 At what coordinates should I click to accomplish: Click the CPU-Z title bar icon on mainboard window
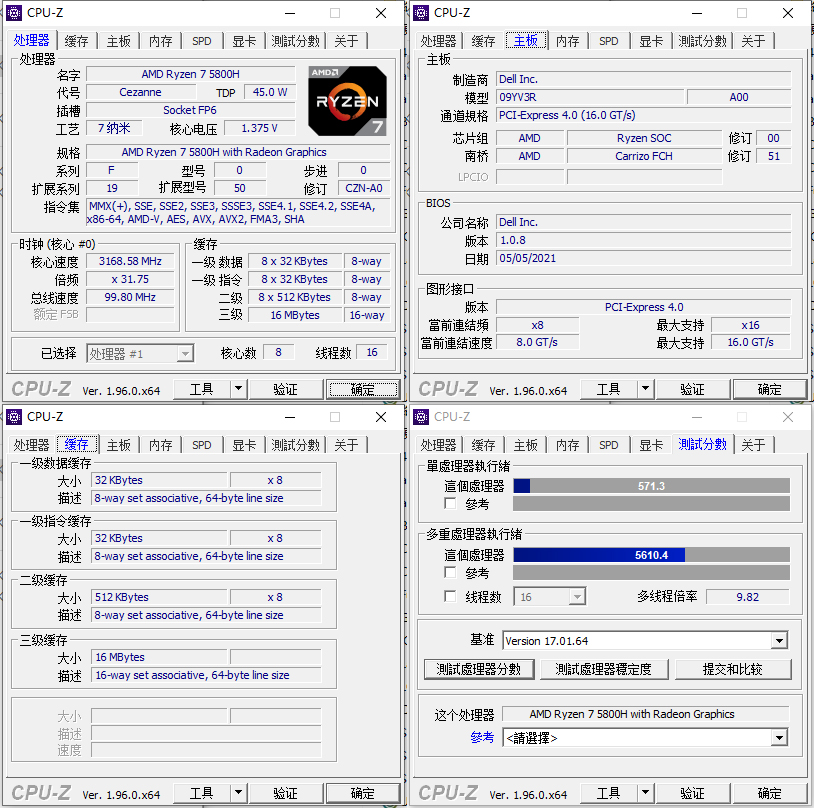tap(421, 12)
